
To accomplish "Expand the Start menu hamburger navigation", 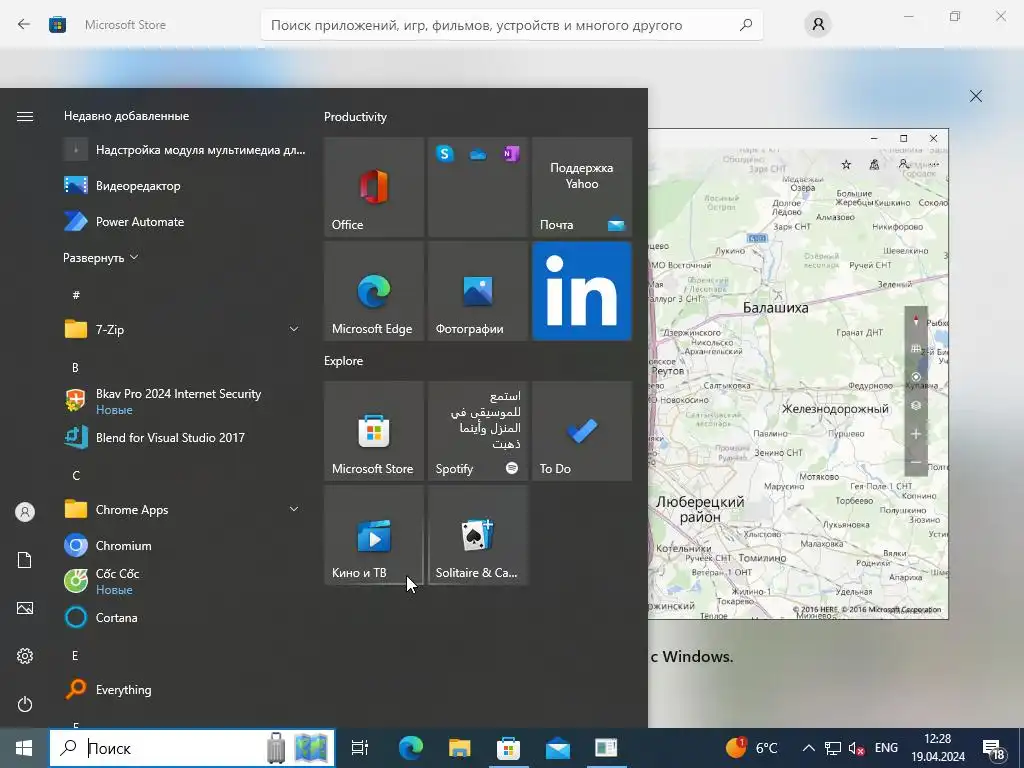I will [25, 116].
